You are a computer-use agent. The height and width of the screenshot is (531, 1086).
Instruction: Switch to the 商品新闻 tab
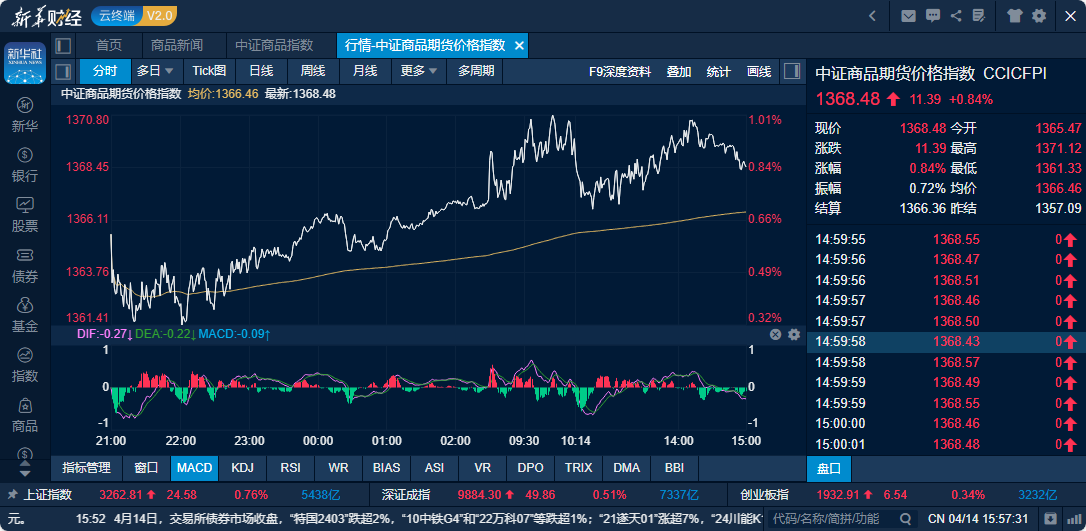tap(176, 46)
